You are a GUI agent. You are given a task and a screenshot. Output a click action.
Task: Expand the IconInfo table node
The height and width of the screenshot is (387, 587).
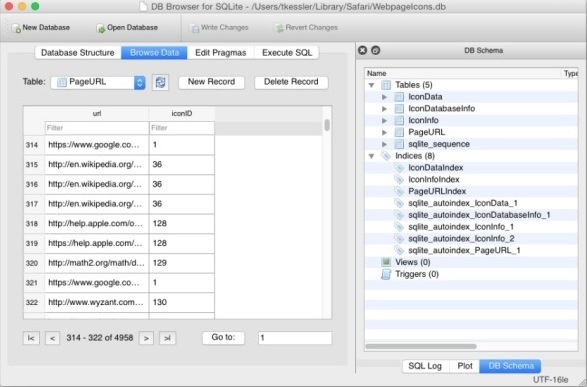tap(384, 121)
